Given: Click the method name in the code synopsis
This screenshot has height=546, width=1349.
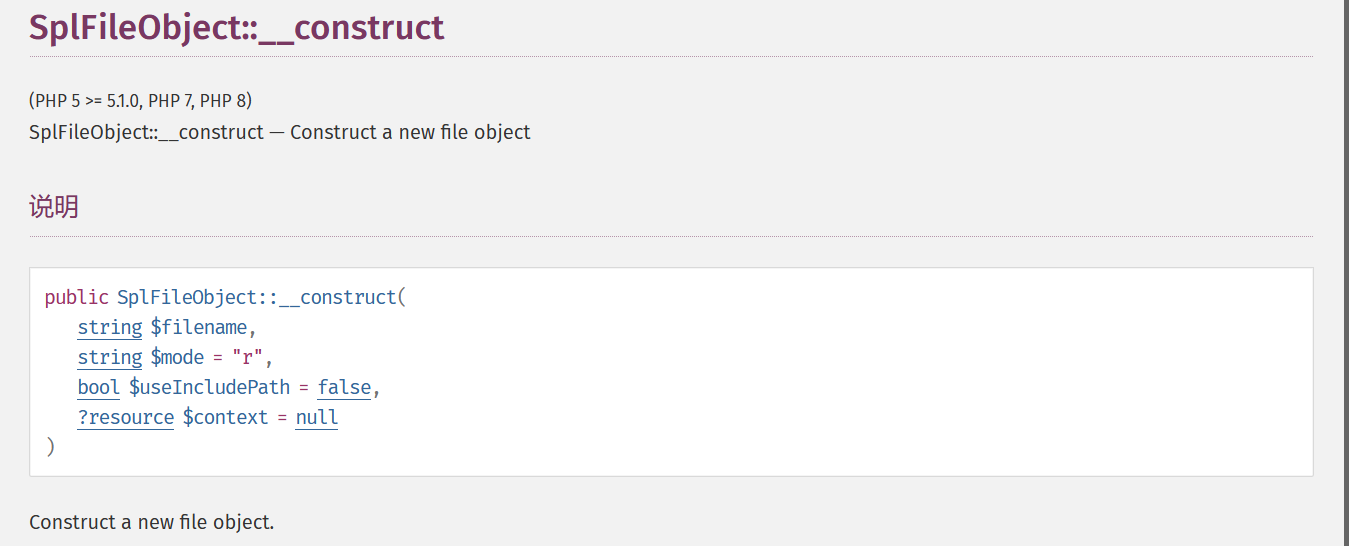Looking at the screenshot, I should [257, 298].
